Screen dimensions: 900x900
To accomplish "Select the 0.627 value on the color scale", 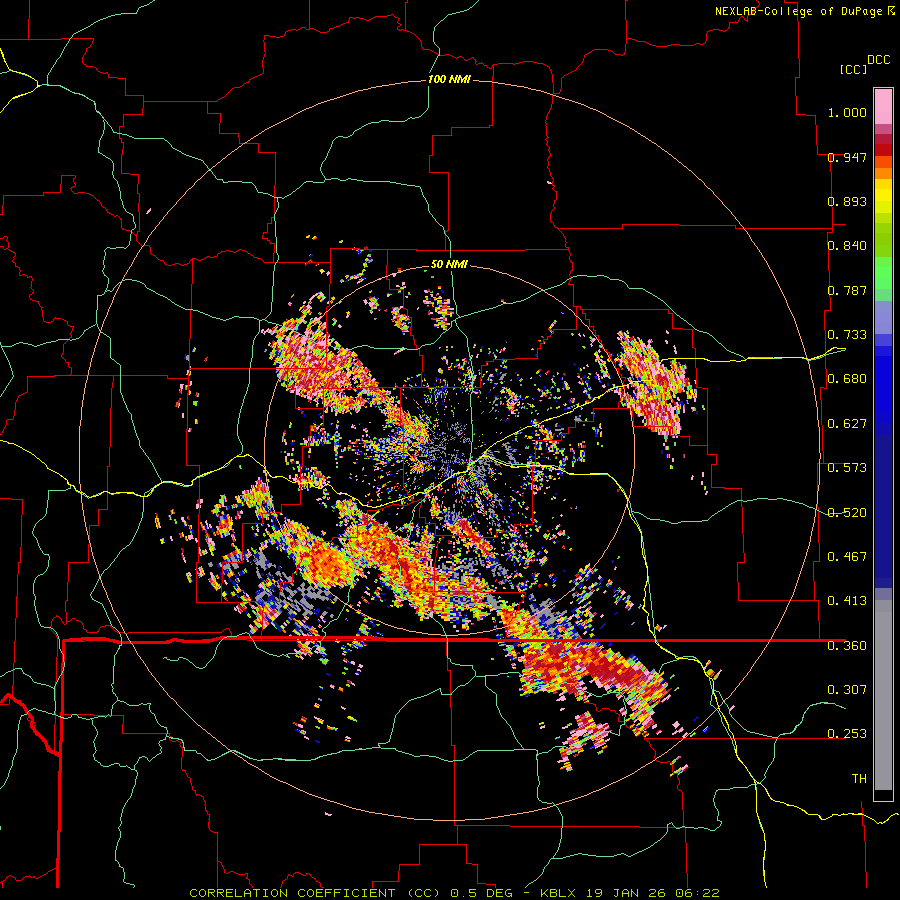I will [x=847, y=424].
